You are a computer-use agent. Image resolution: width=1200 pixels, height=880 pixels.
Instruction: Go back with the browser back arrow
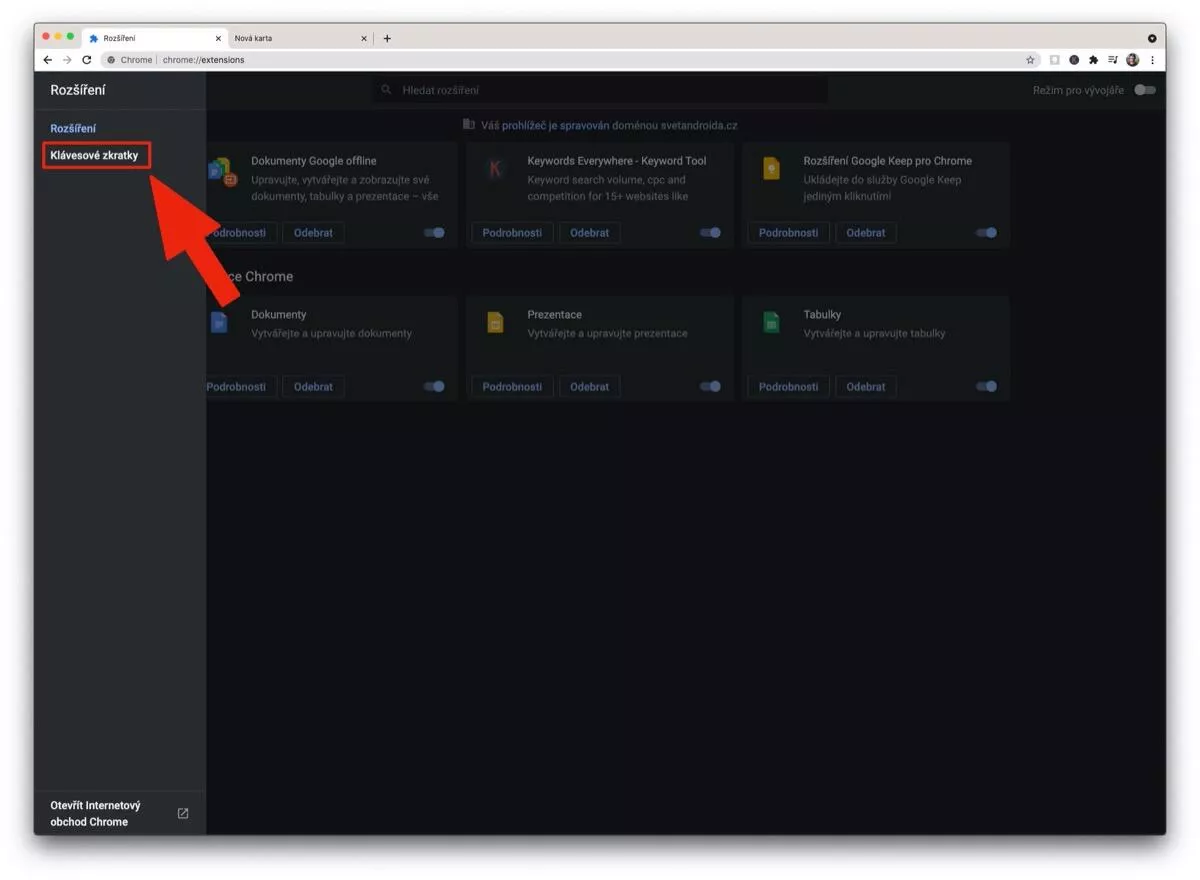[47, 60]
